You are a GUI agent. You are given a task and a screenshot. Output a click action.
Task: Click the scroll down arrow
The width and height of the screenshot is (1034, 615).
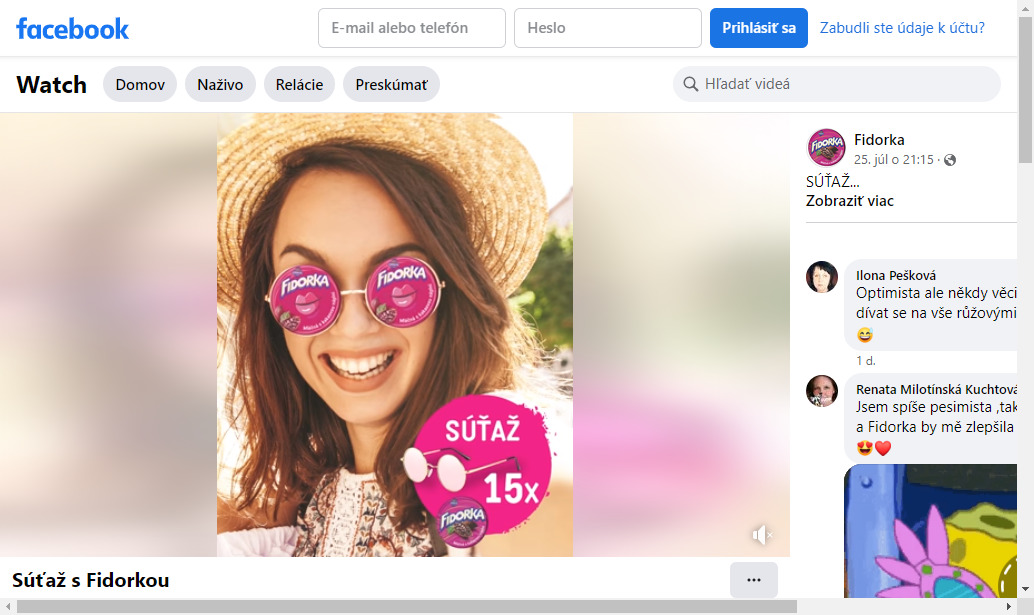(1025, 589)
